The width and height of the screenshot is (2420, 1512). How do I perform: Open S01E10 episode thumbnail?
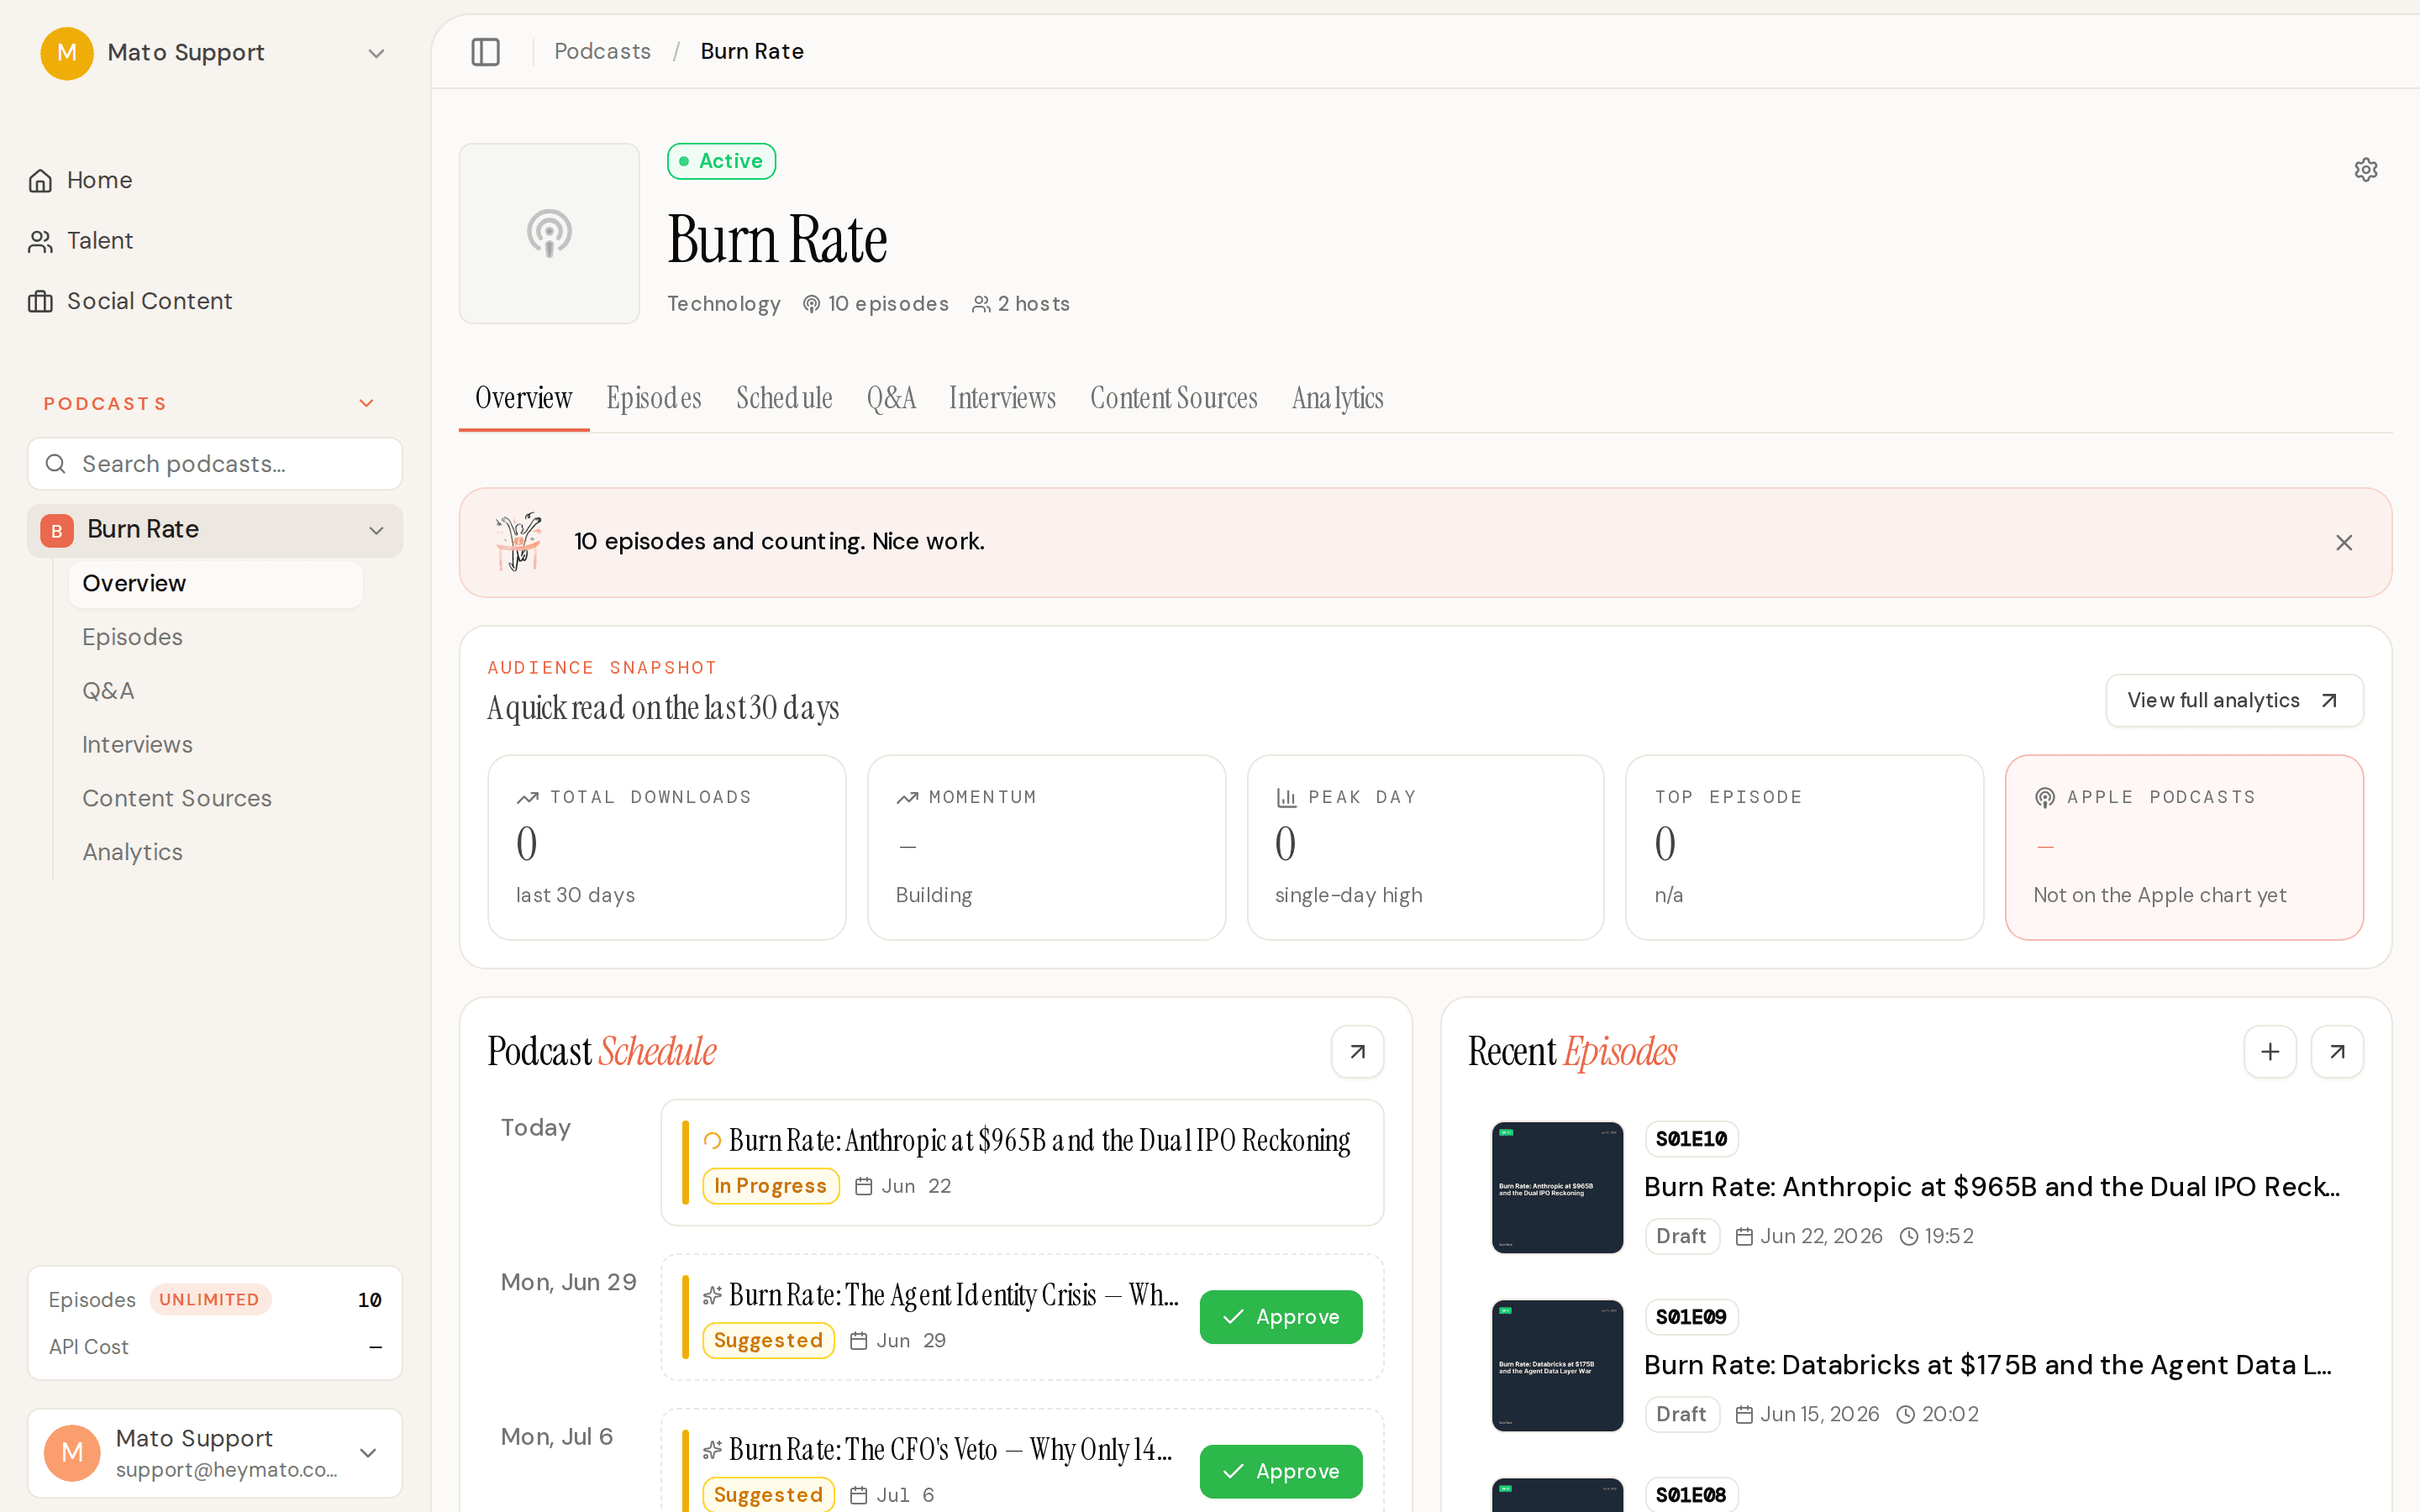click(x=1557, y=1187)
